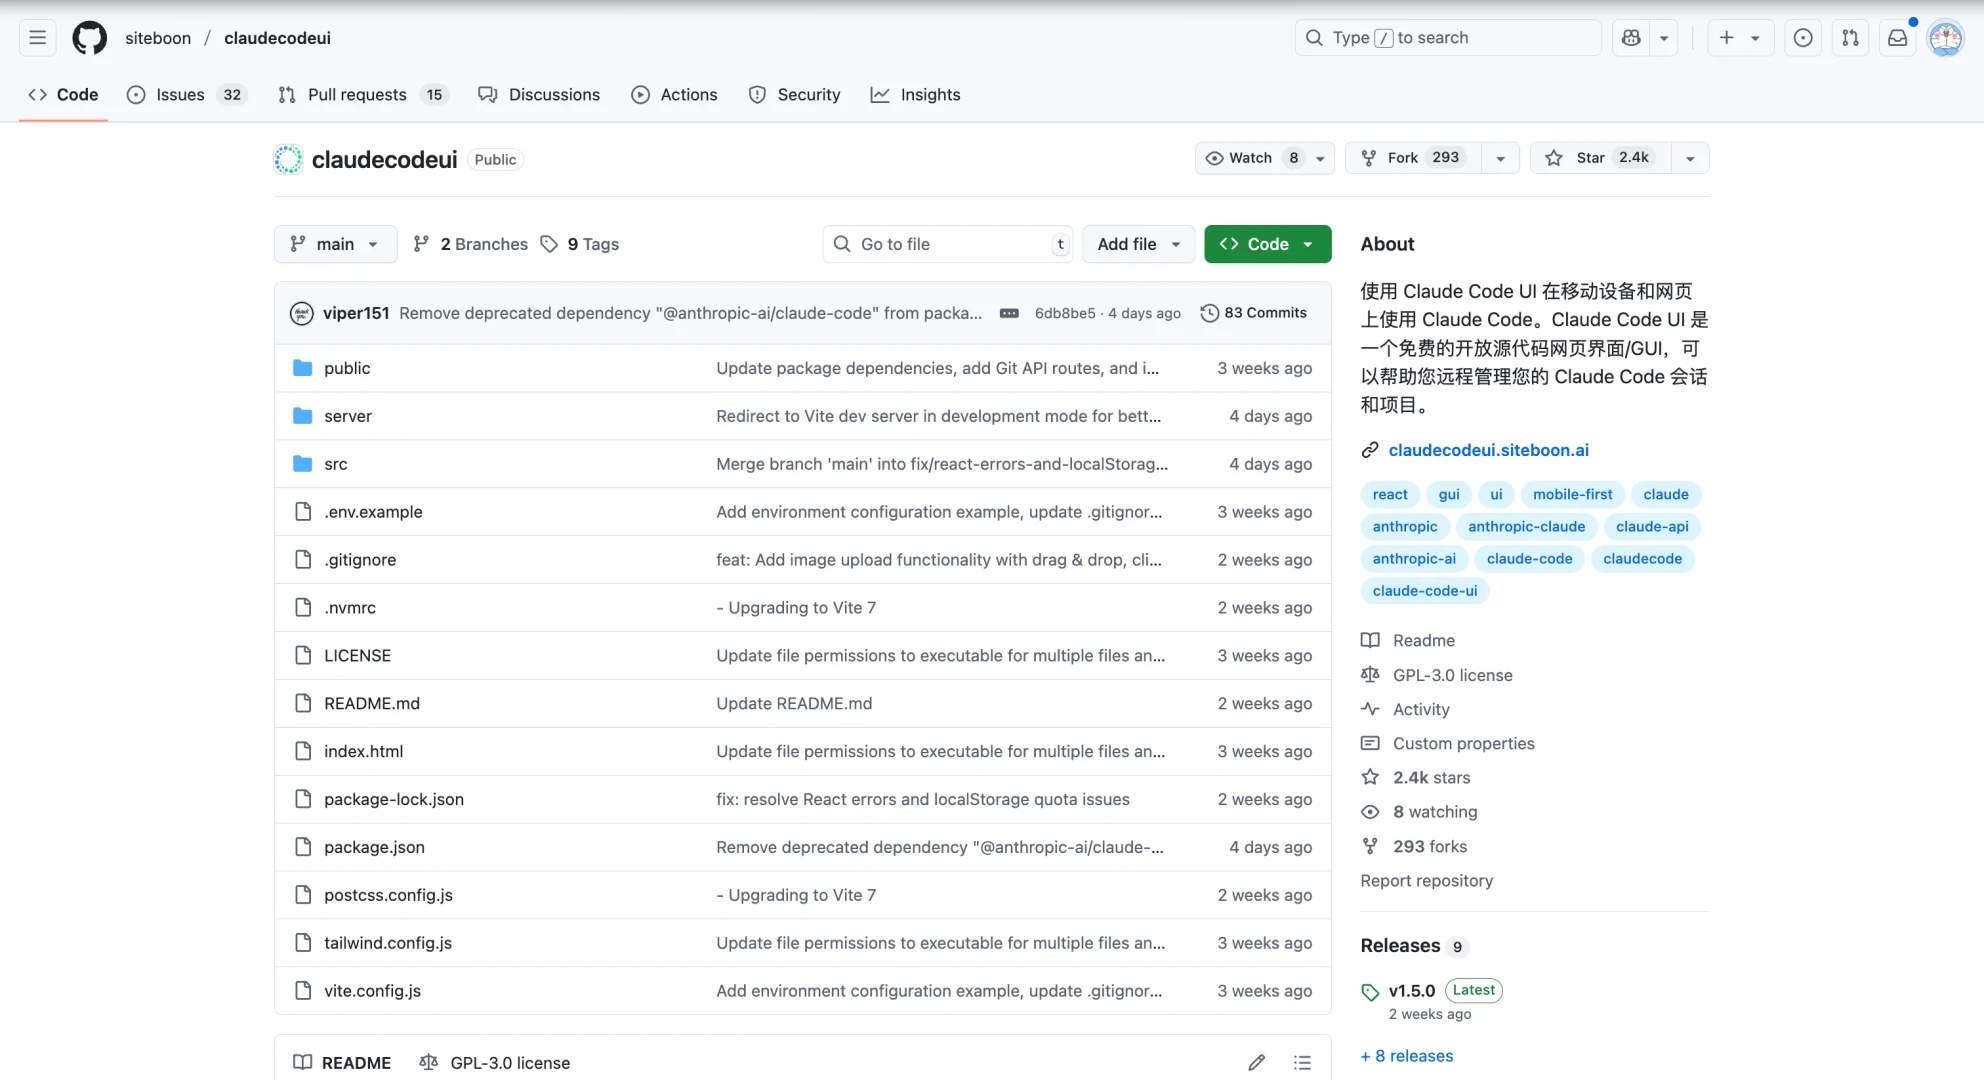
Task: Open the hamburger navigation menu
Action: [38, 38]
